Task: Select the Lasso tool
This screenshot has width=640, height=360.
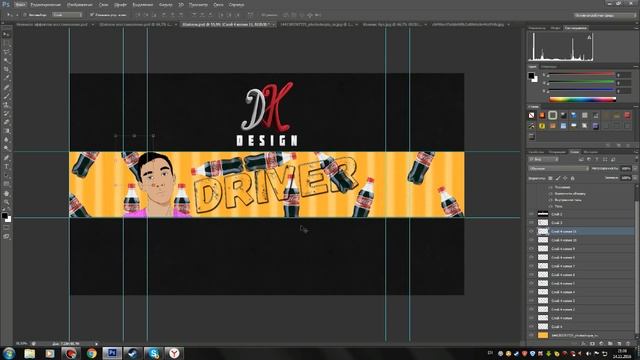Action: tap(7, 52)
